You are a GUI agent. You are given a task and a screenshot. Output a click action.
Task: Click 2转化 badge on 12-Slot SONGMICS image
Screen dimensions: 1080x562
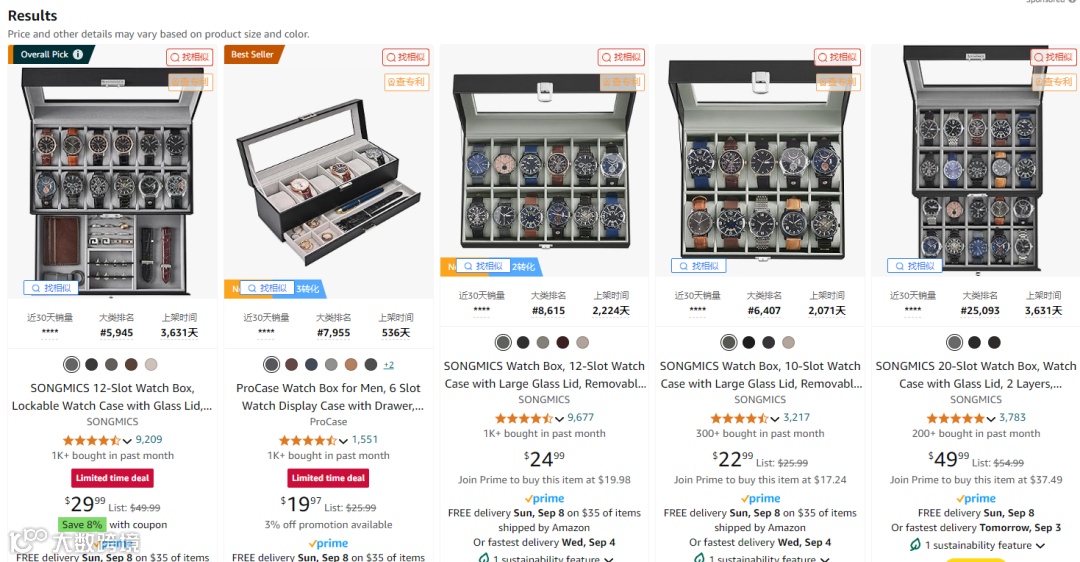pos(523,267)
